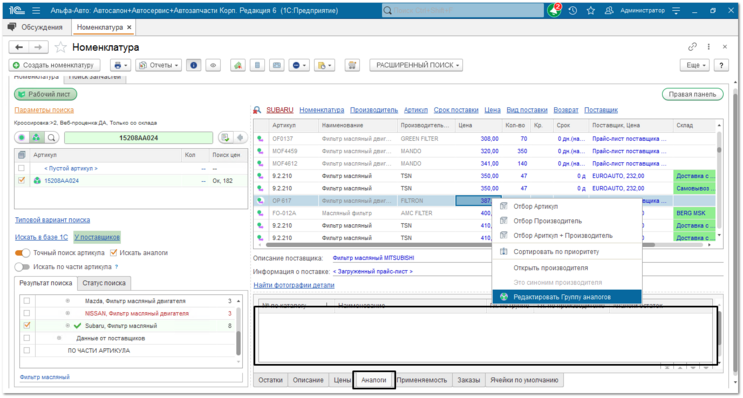The height and width of the screenshot is (398, 743).
Task: Open the 1C main menu hamburger icon
Action: 36,10
